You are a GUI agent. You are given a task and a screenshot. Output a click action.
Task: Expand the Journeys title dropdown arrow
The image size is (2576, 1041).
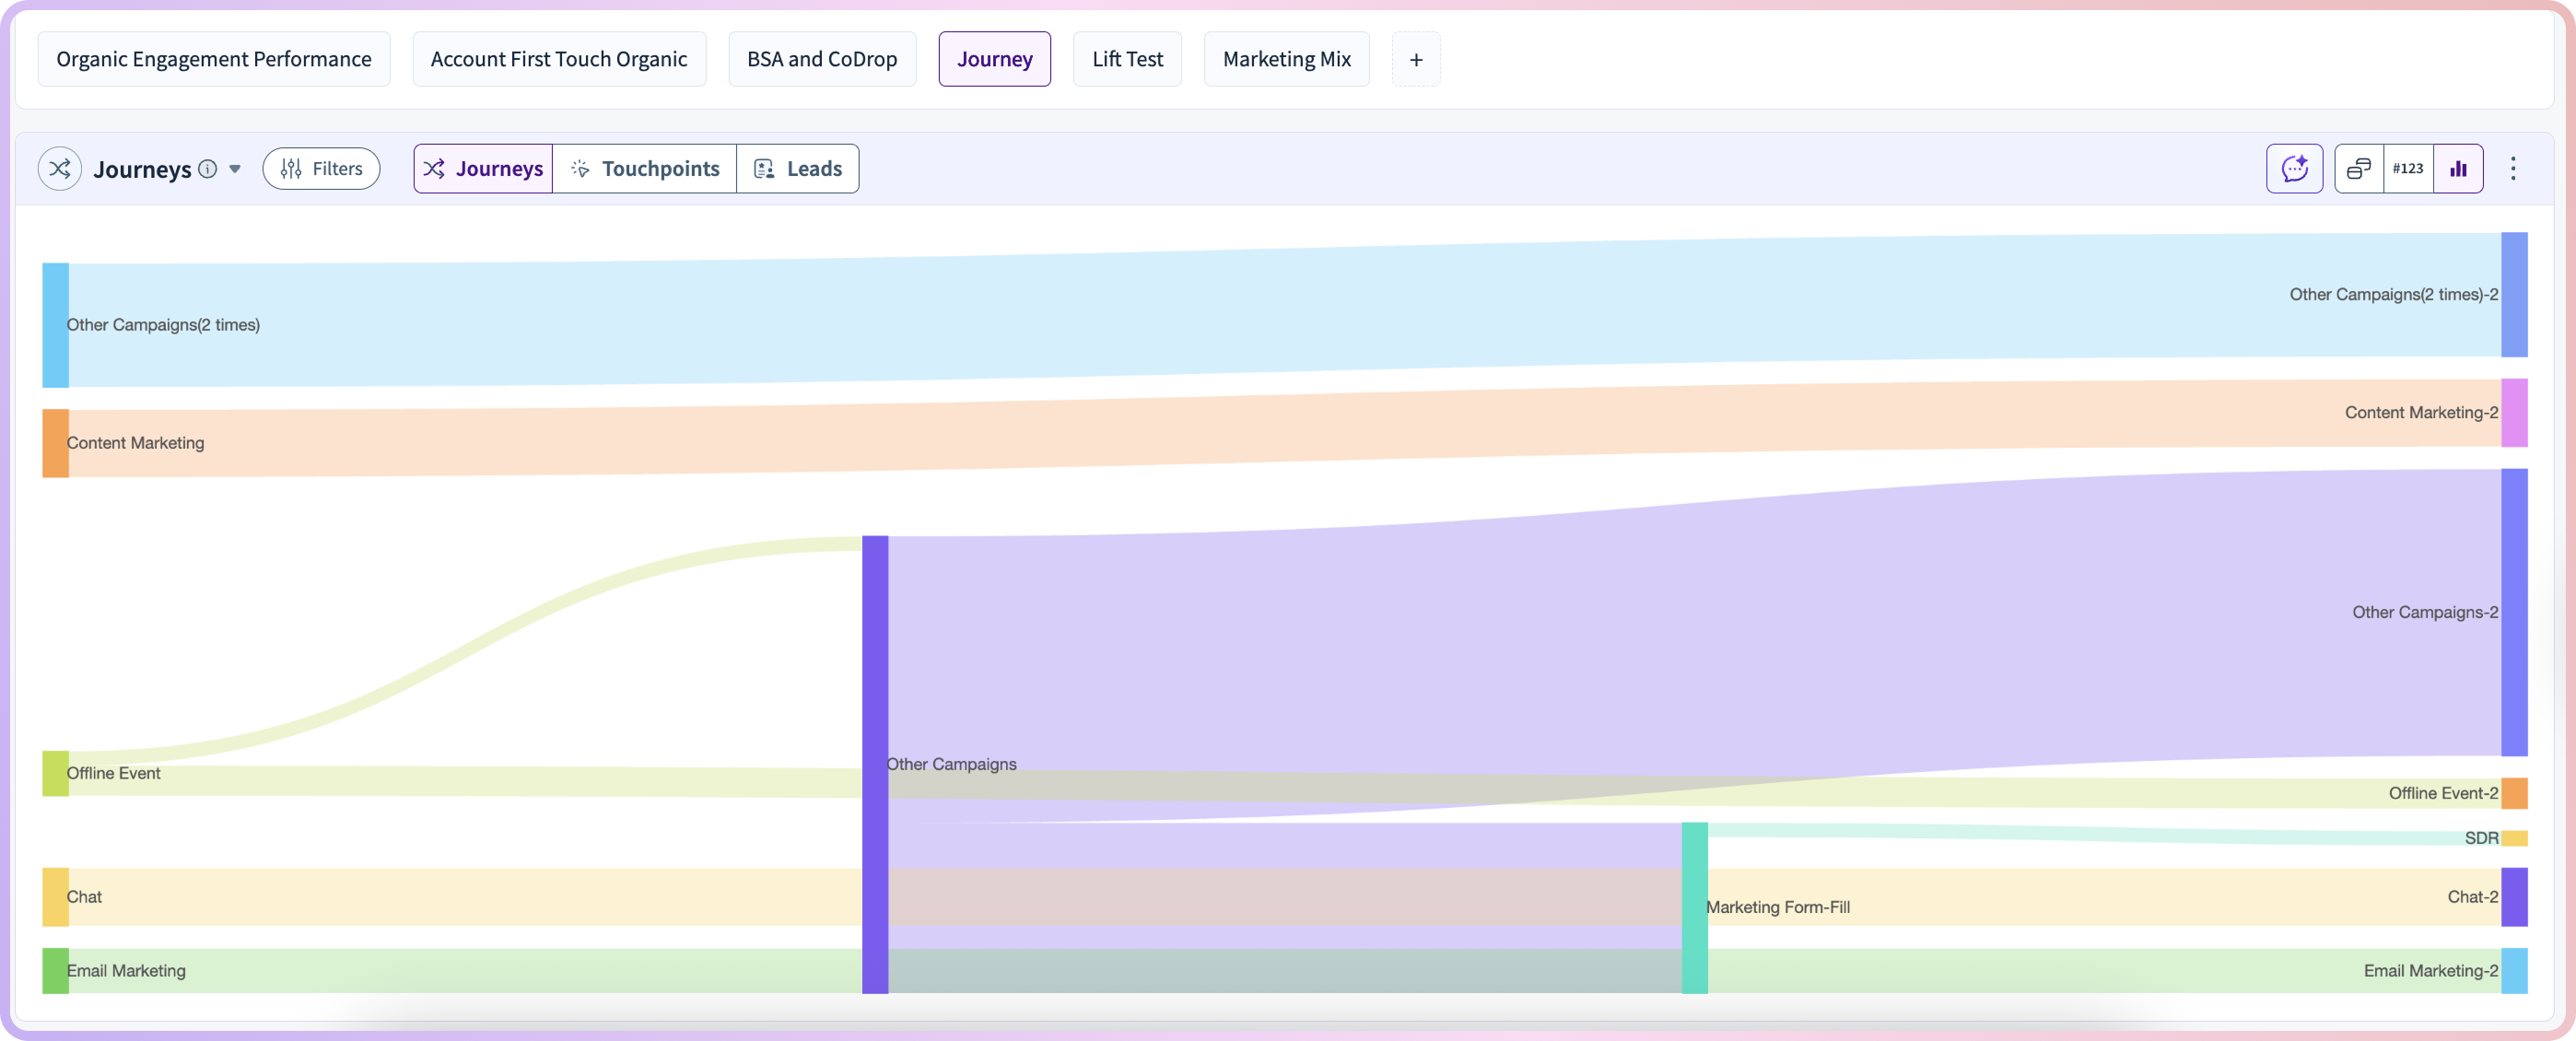tap(235, 168)
